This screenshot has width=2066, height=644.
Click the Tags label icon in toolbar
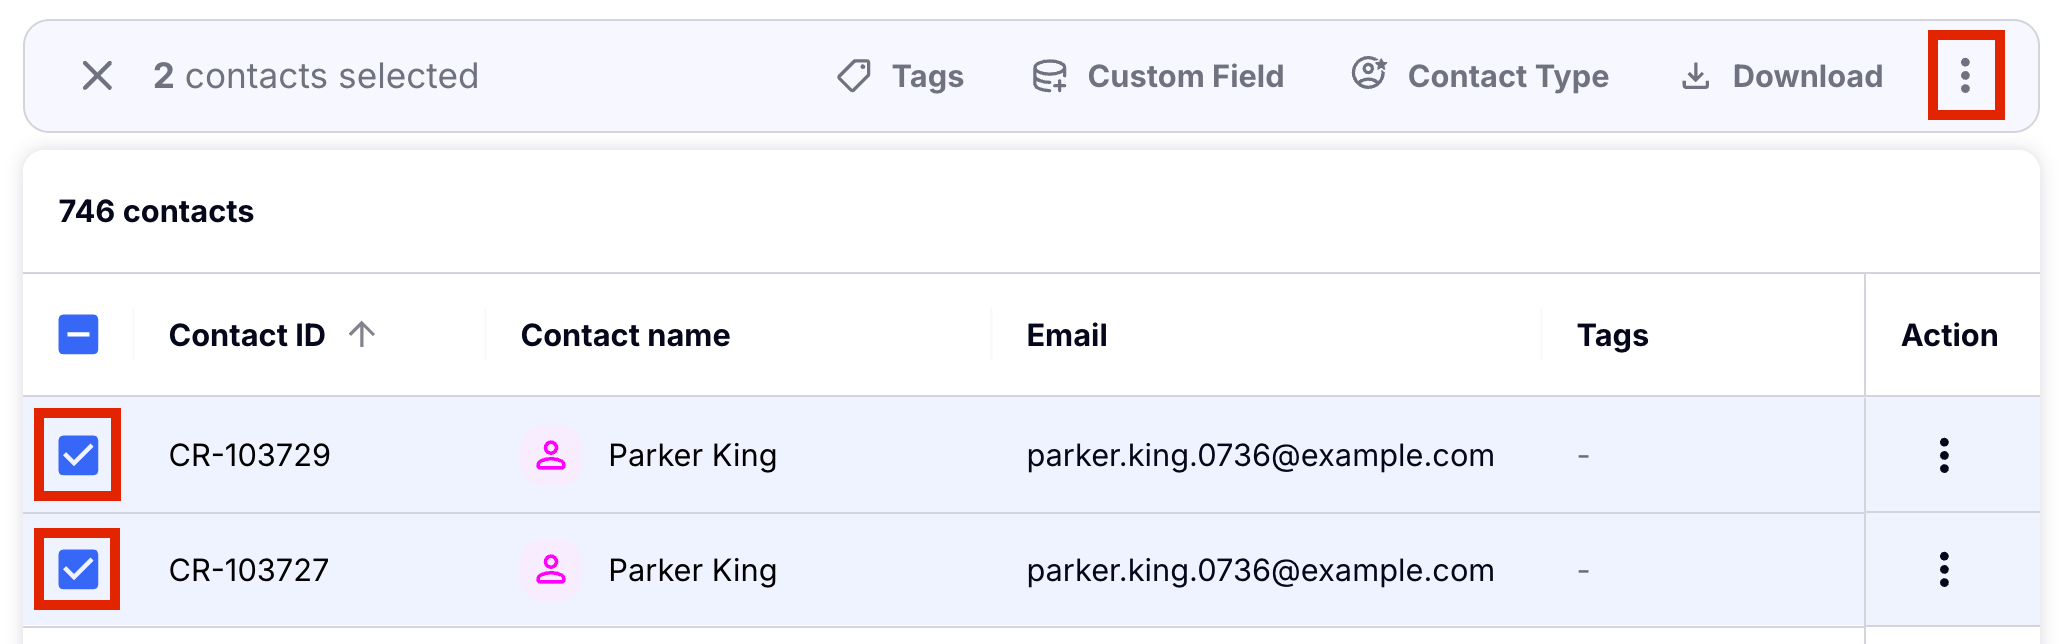[x=854, y=76]
